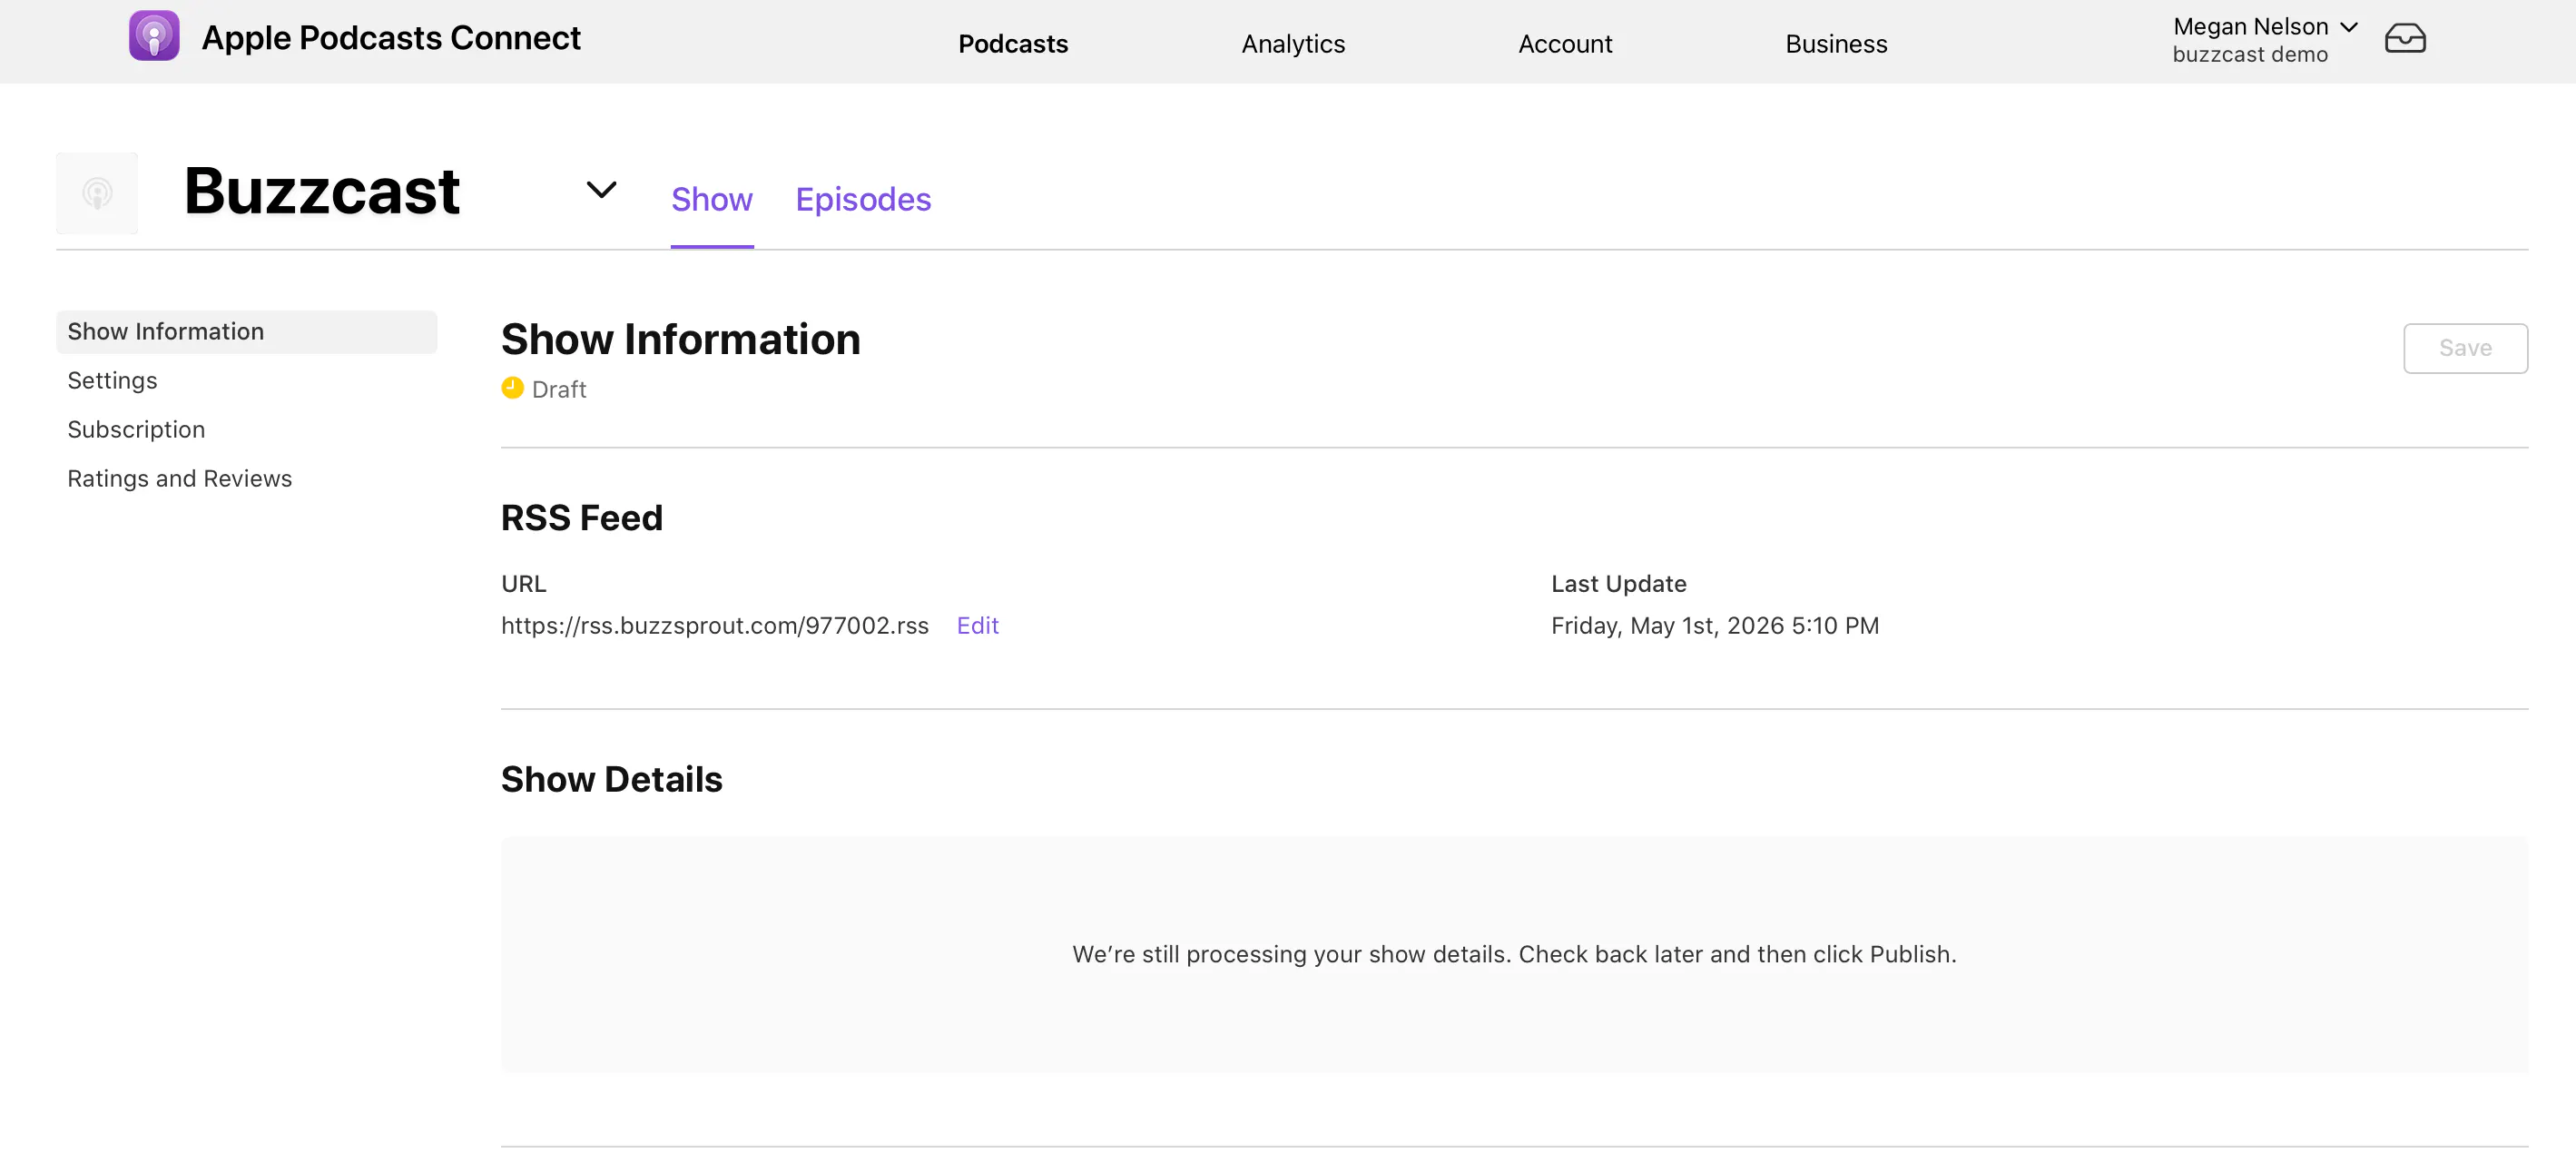The image size is (2576, 1173).
Task: Expand the Buzzcast show switcher chevron
Action: 601,189
